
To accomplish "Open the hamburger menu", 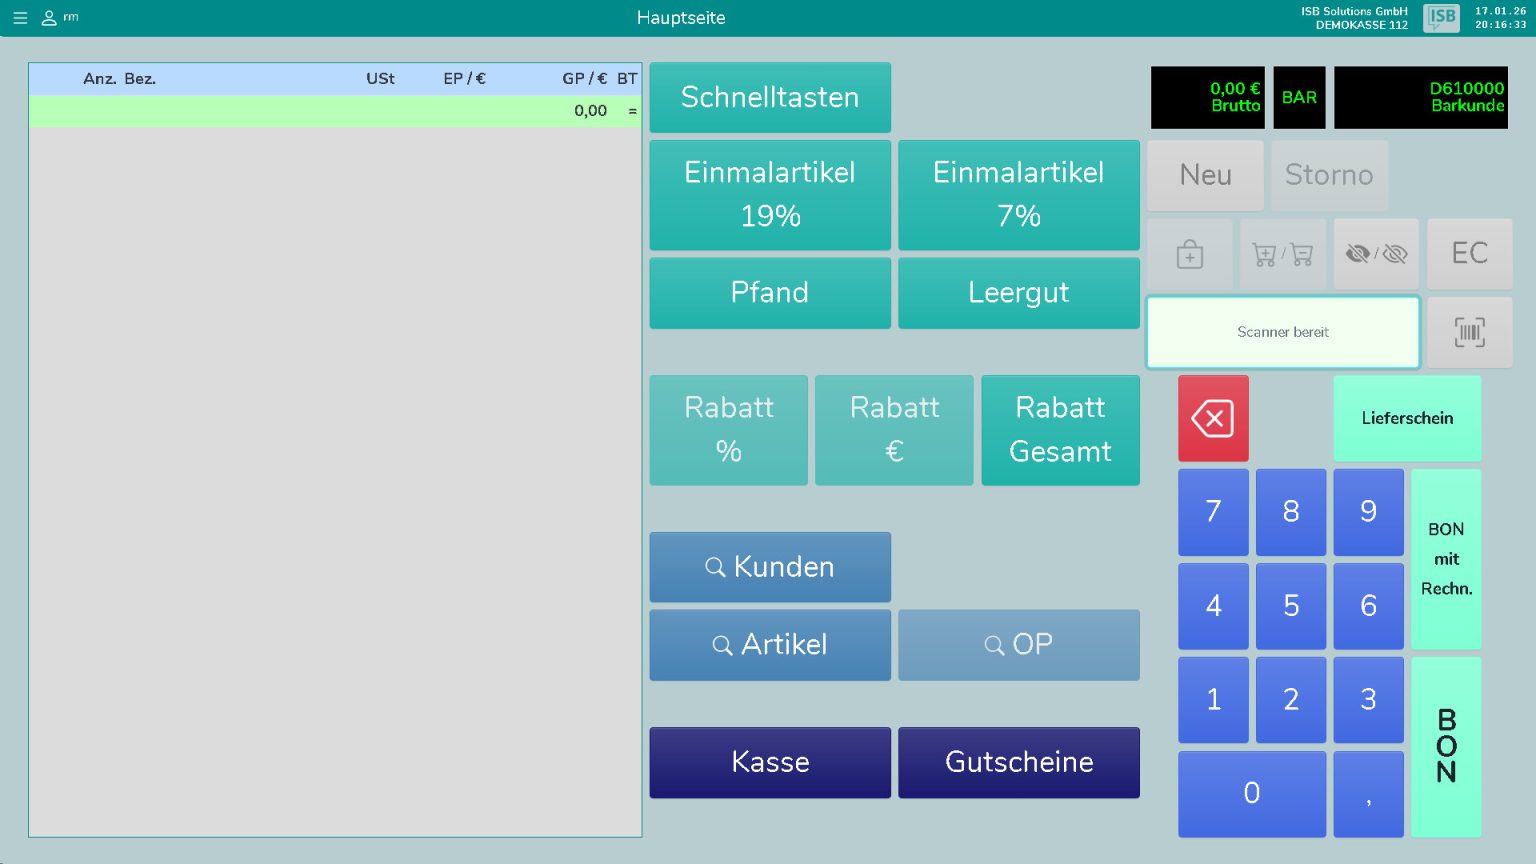I will (x=20, y=18).
